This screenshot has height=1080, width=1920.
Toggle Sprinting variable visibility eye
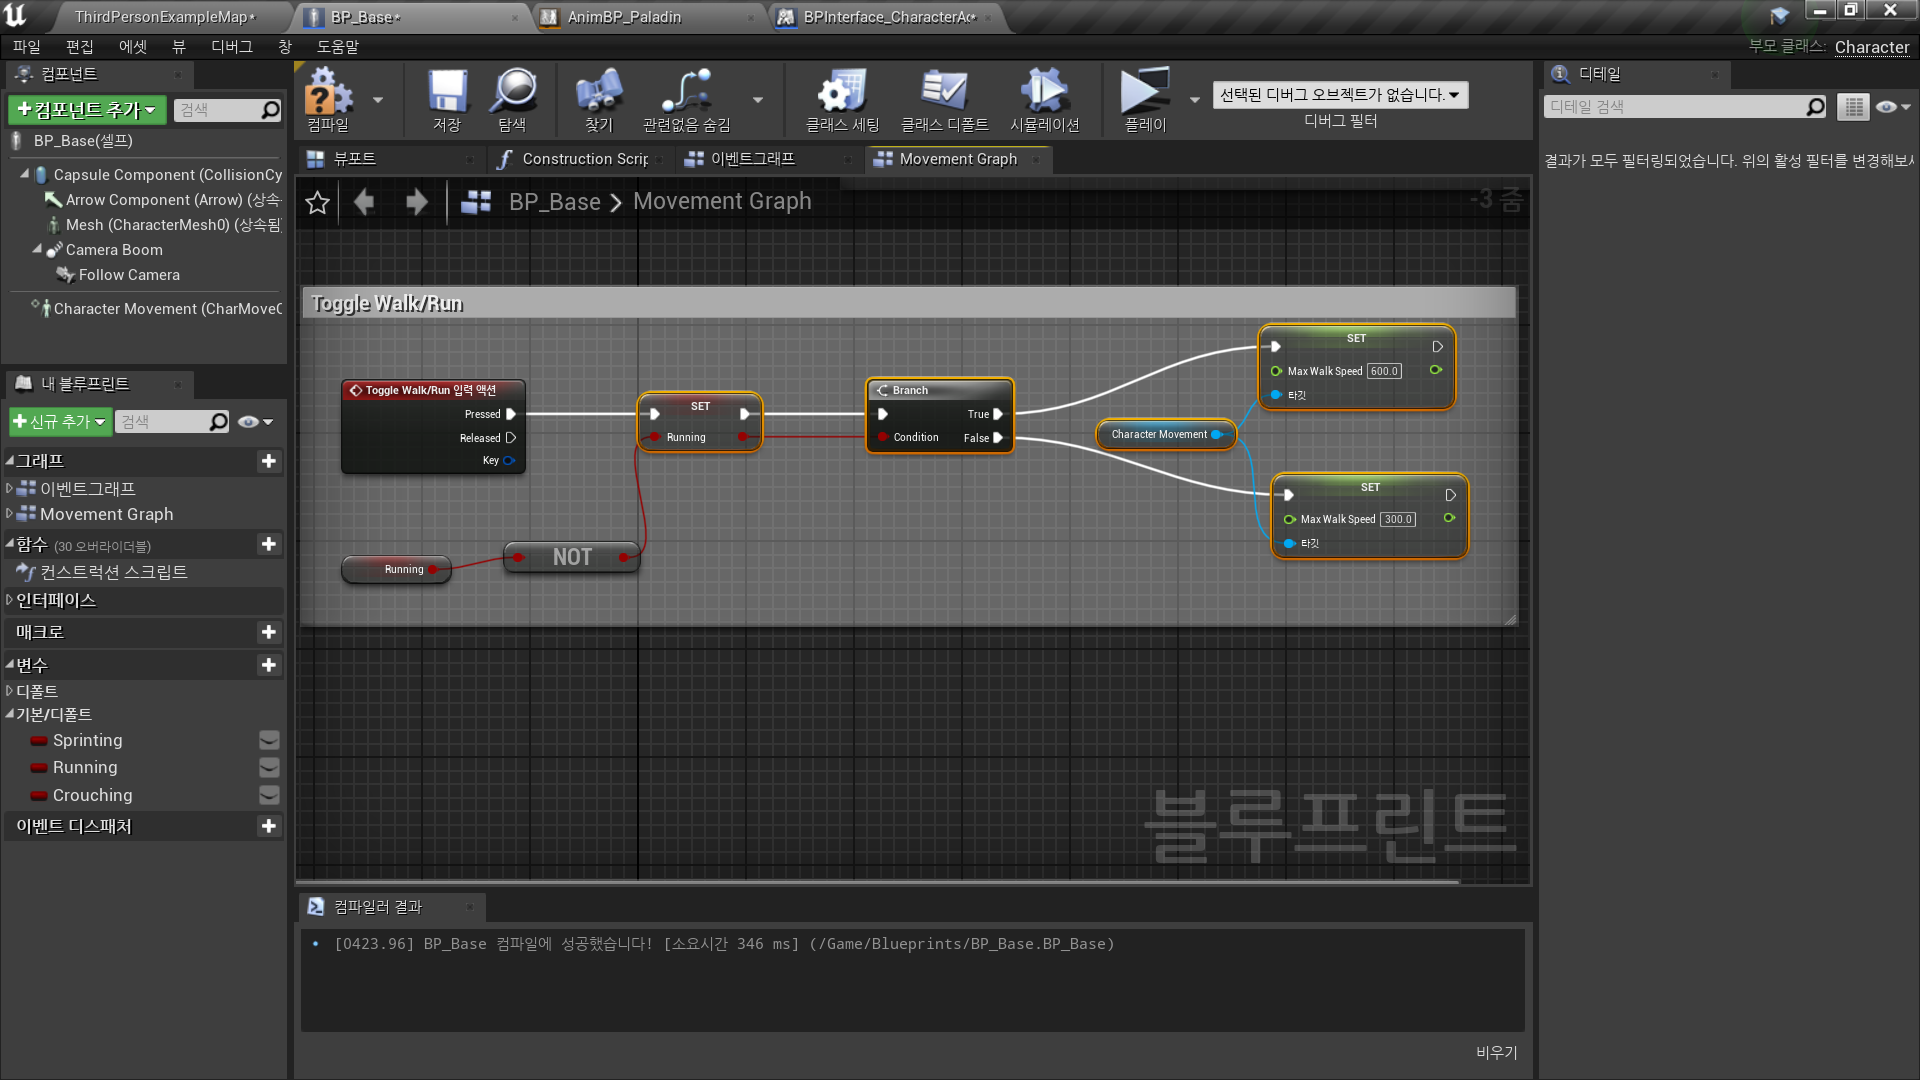[x=269, y=741]
